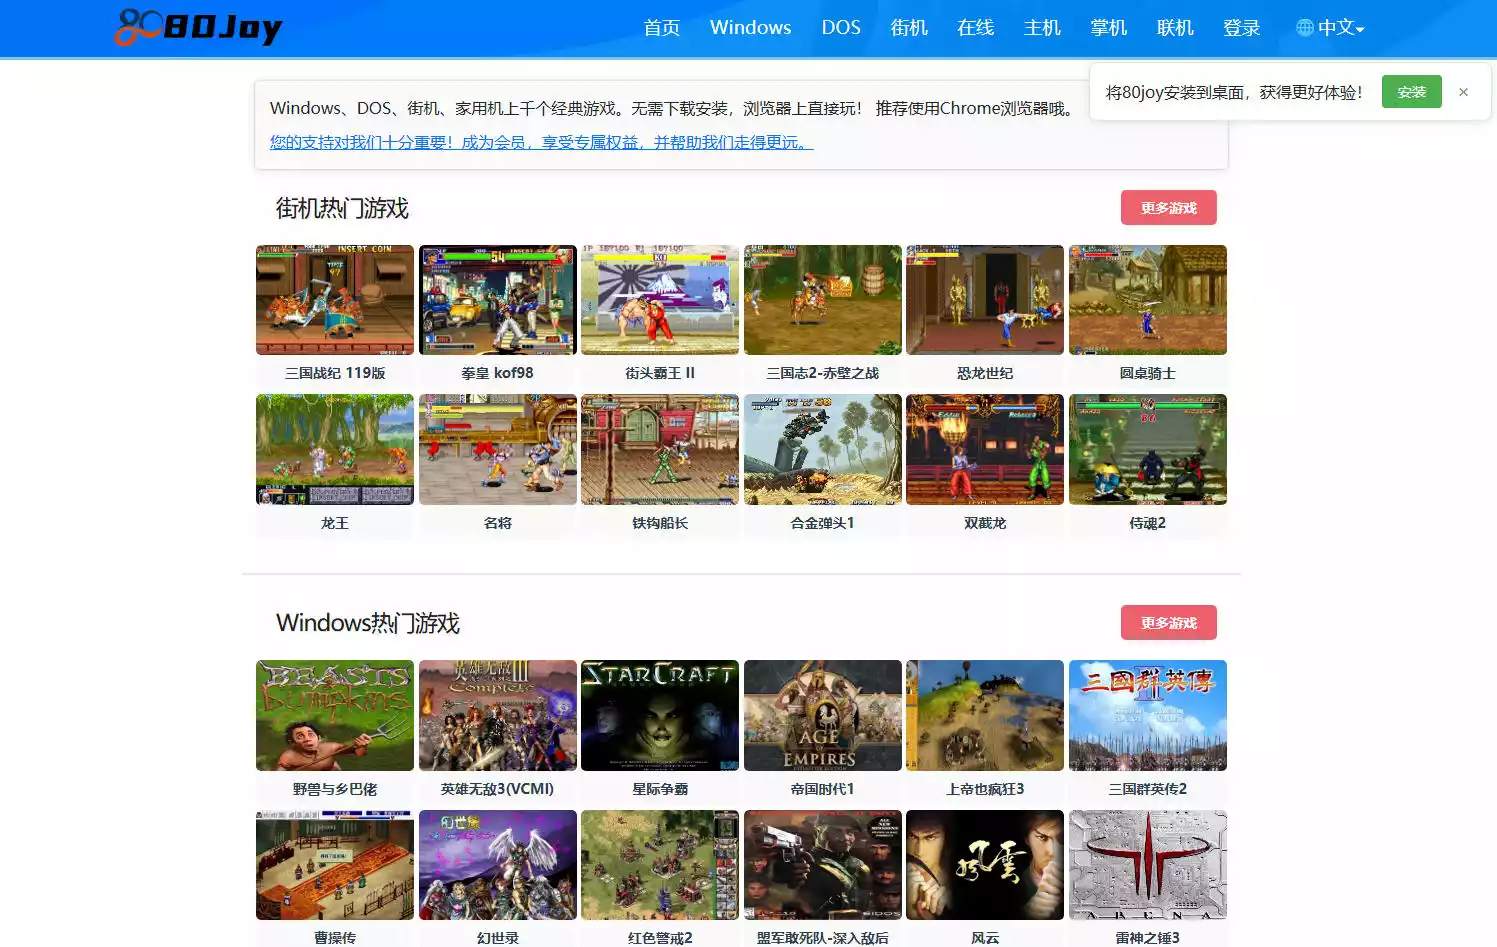Open the 盟军敢死队-深入敌后 game thumbnail
1497x947 pixels.
click(x=823, y=865)
